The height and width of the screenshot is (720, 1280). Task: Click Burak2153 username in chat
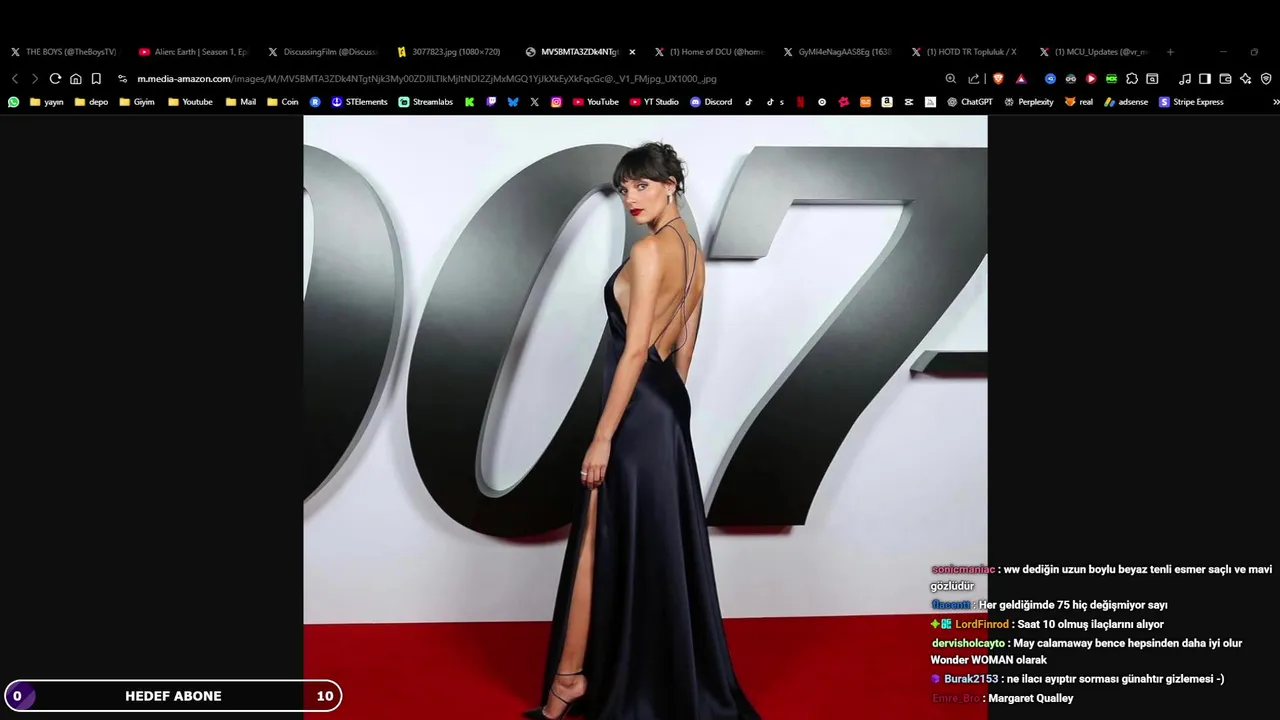click(x=971, y=679)
